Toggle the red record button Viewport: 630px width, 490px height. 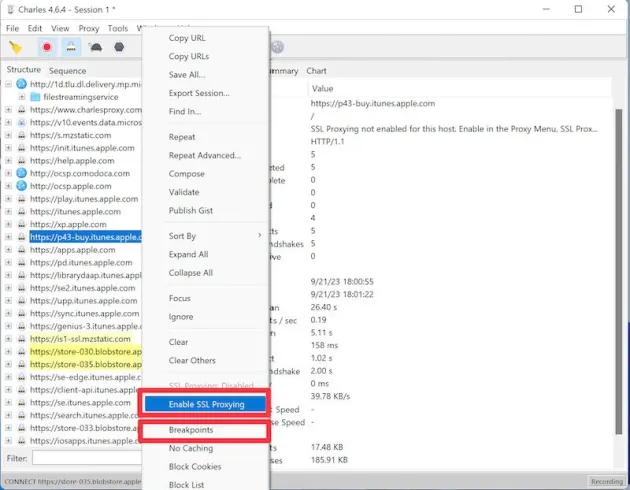point(47,46)
